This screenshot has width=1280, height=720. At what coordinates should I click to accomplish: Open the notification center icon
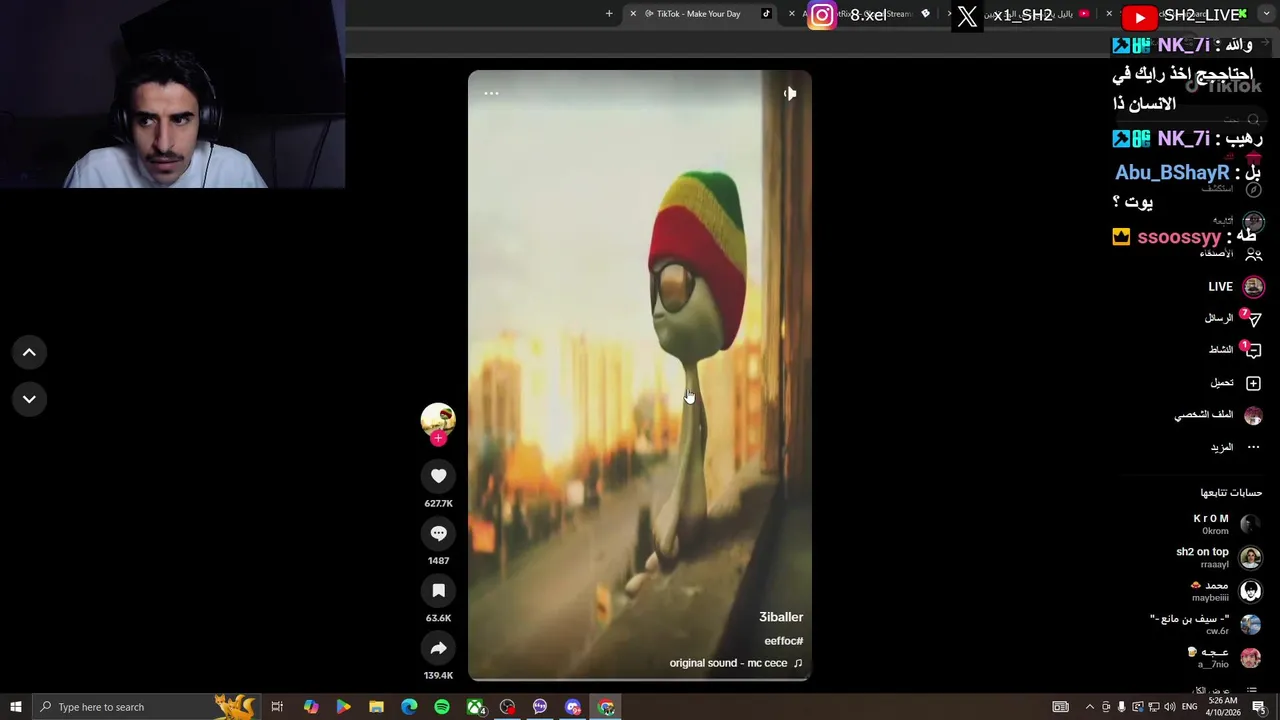click(x=1259, y=707)
